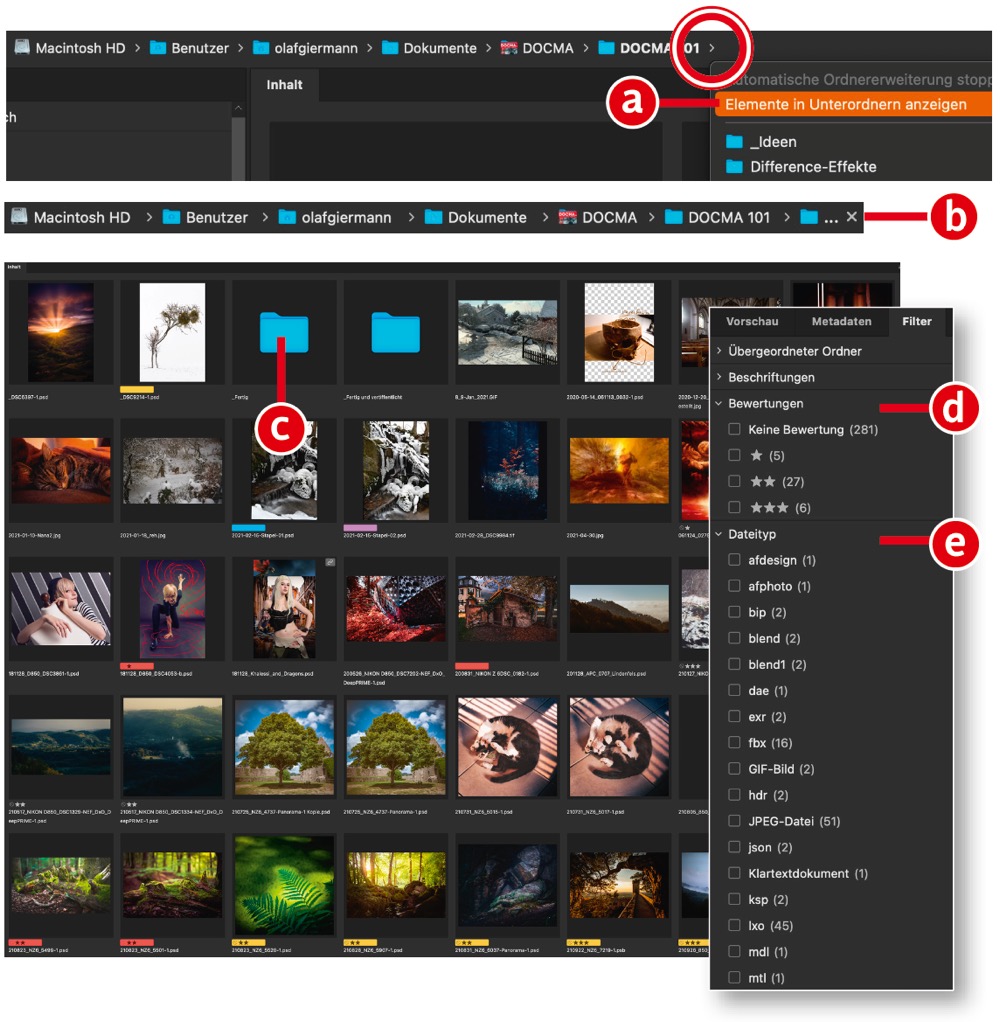Select the Filter tab
The width and height of the screenshot is (1000, 1022).
[917, 321]
